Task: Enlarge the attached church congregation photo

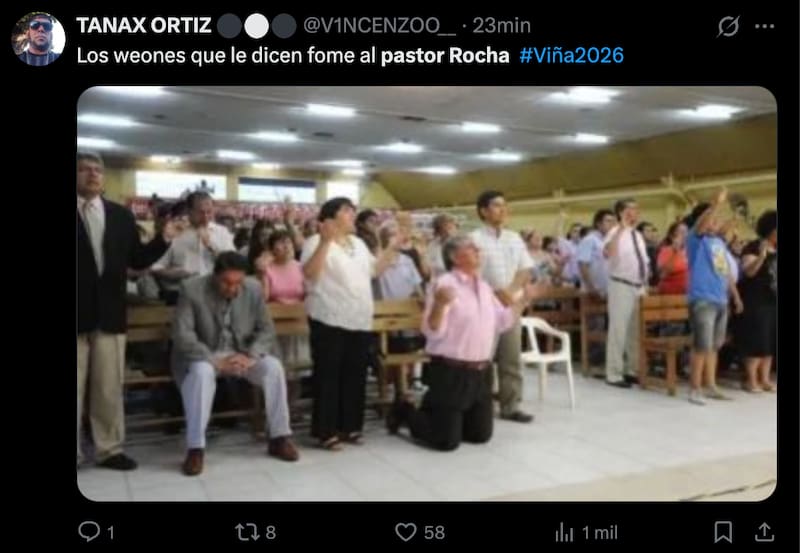Action: [x=427, y=293]
